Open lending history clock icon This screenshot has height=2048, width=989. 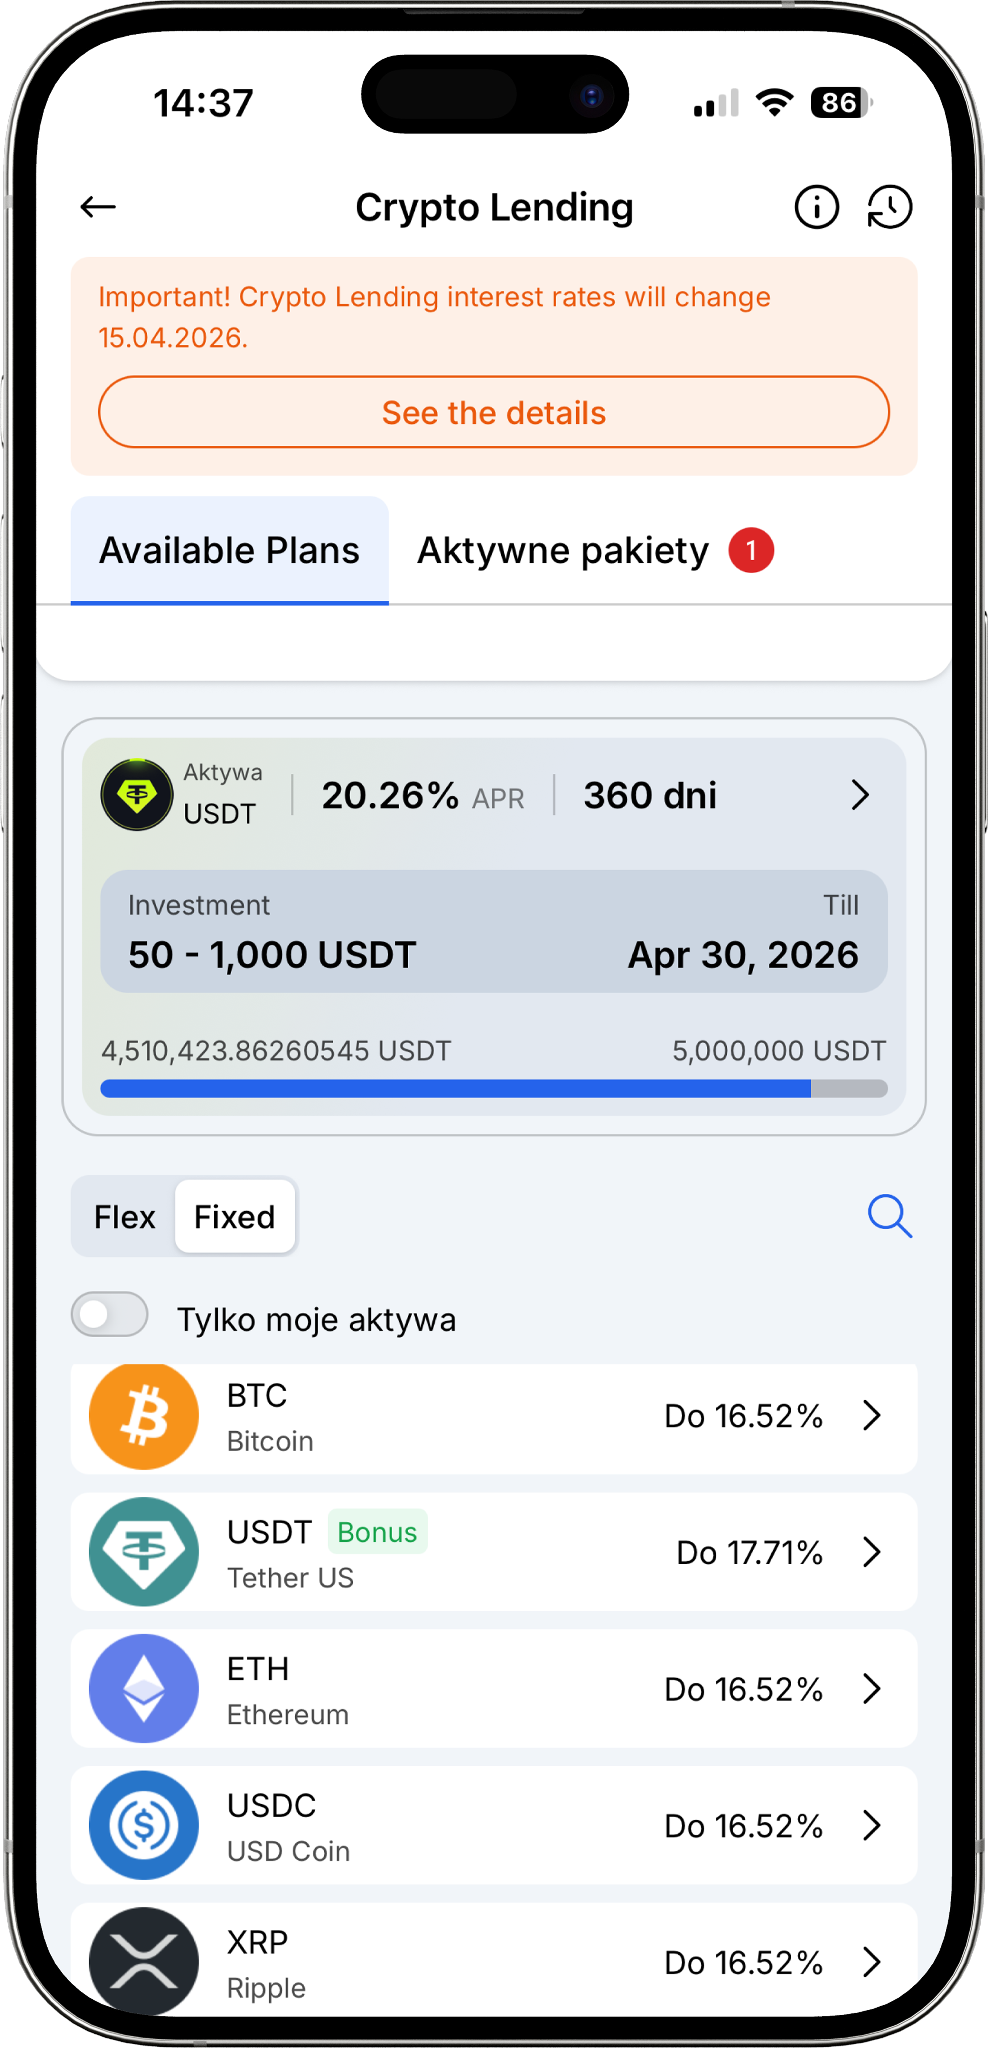(x=889, y=207)
